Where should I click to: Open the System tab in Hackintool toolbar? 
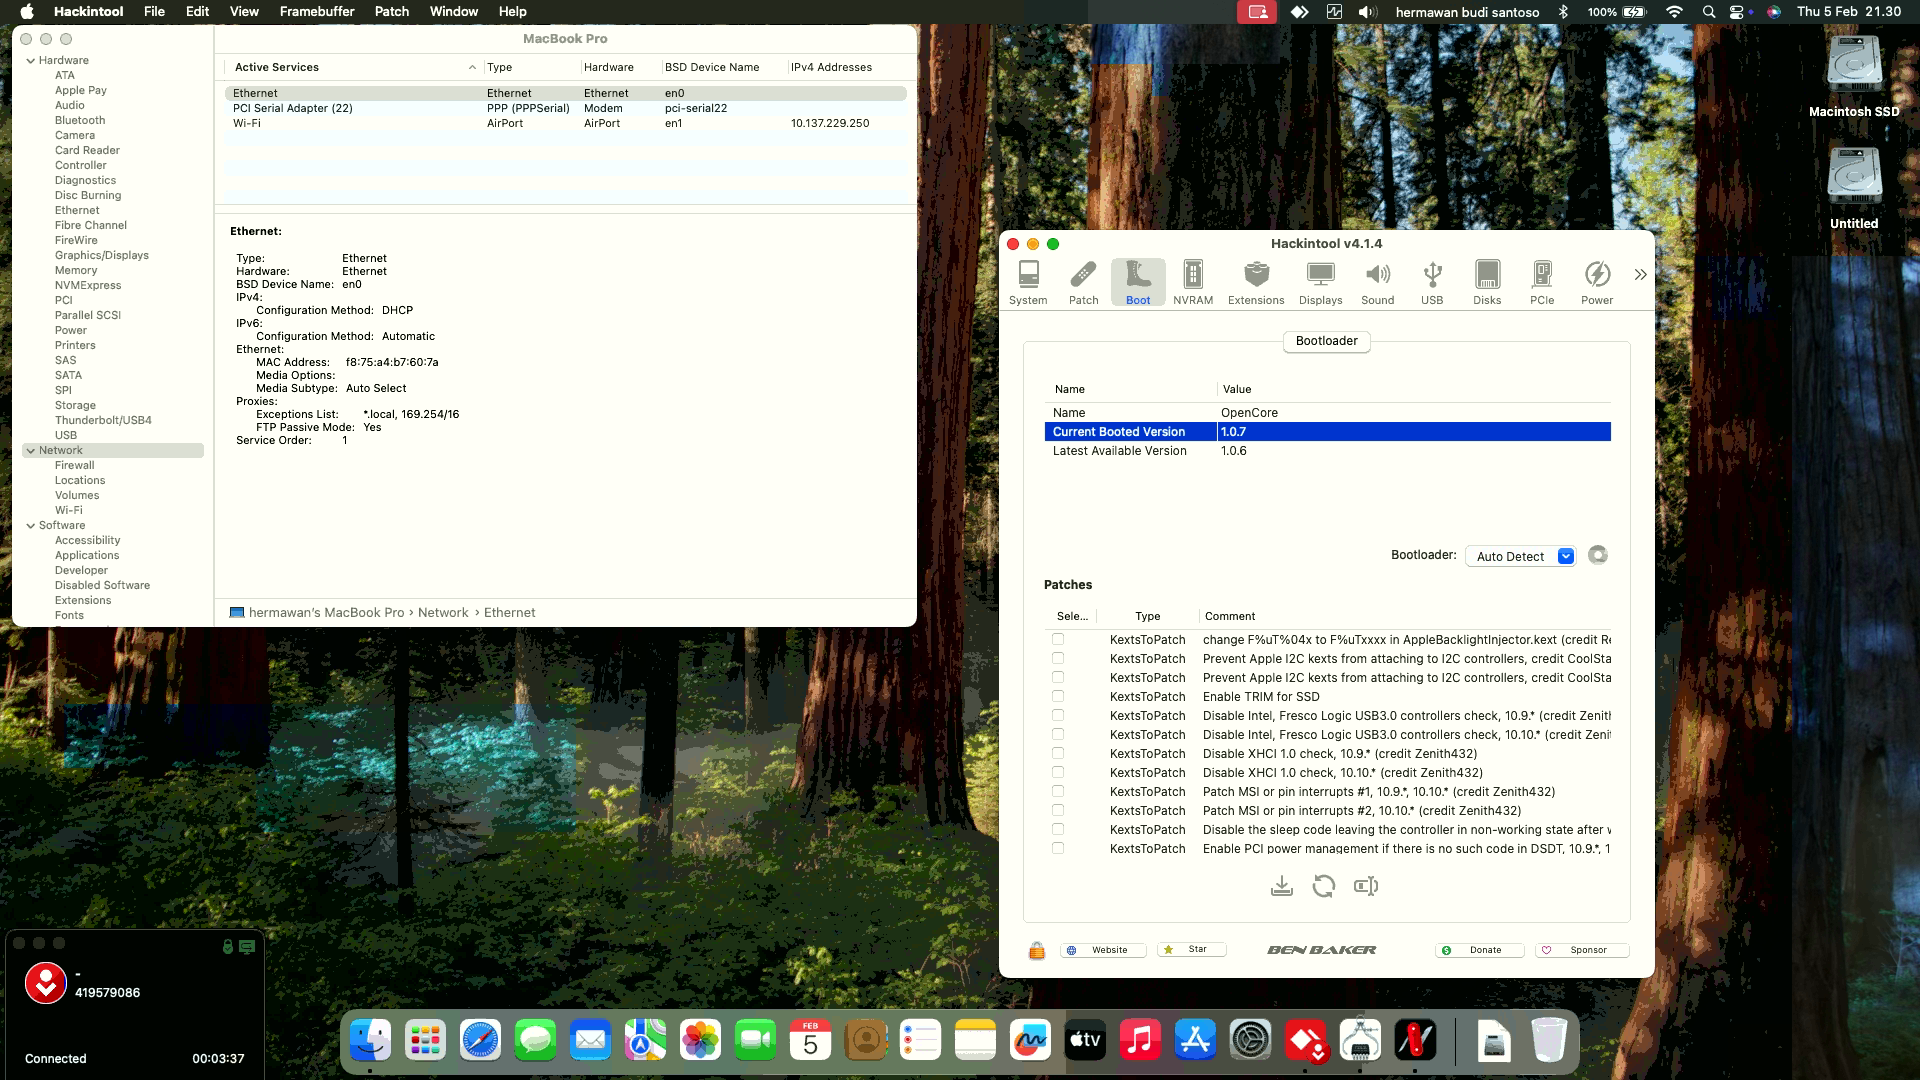click(x=1028, y=283)
